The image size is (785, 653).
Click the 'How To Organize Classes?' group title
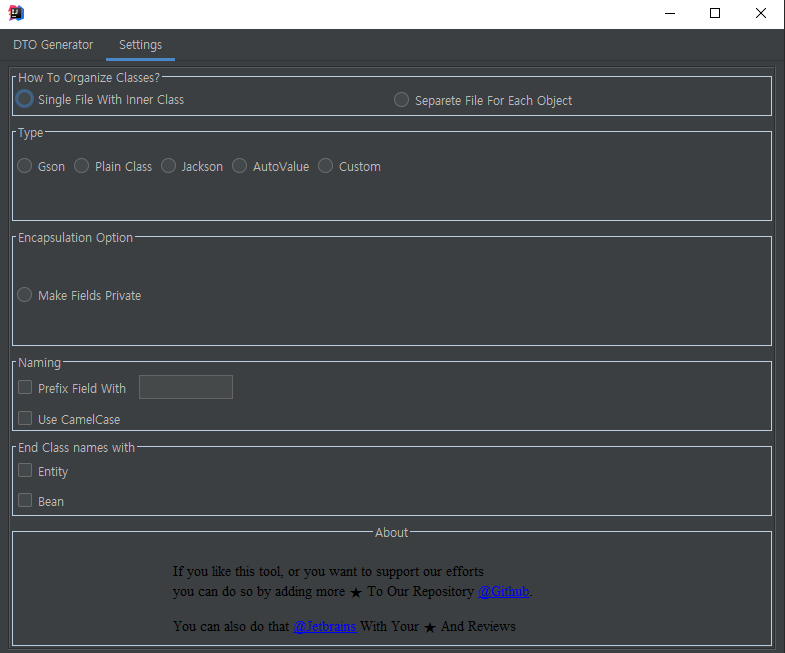[89, 78]
